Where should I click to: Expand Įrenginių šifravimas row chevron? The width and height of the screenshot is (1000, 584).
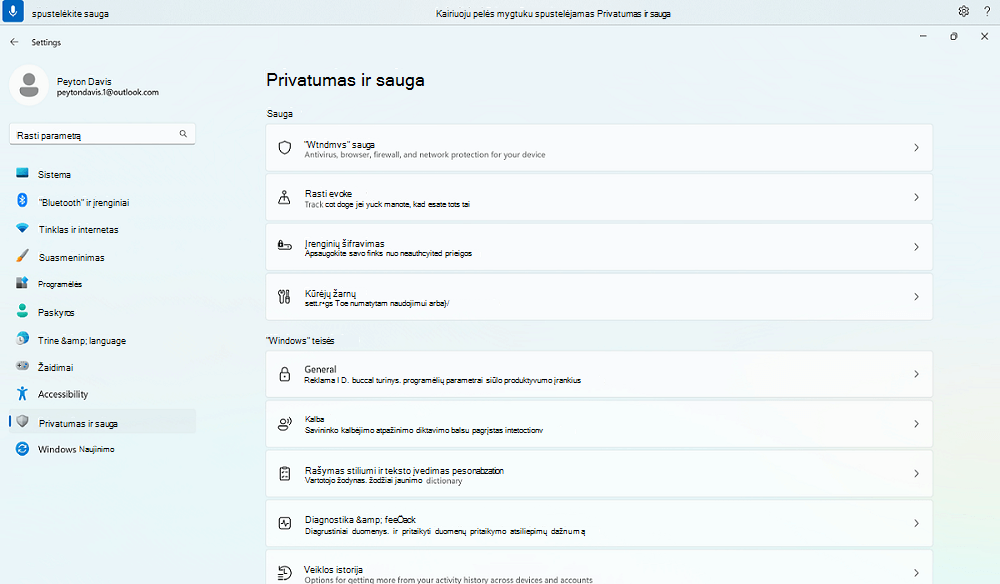pos(916,247)
